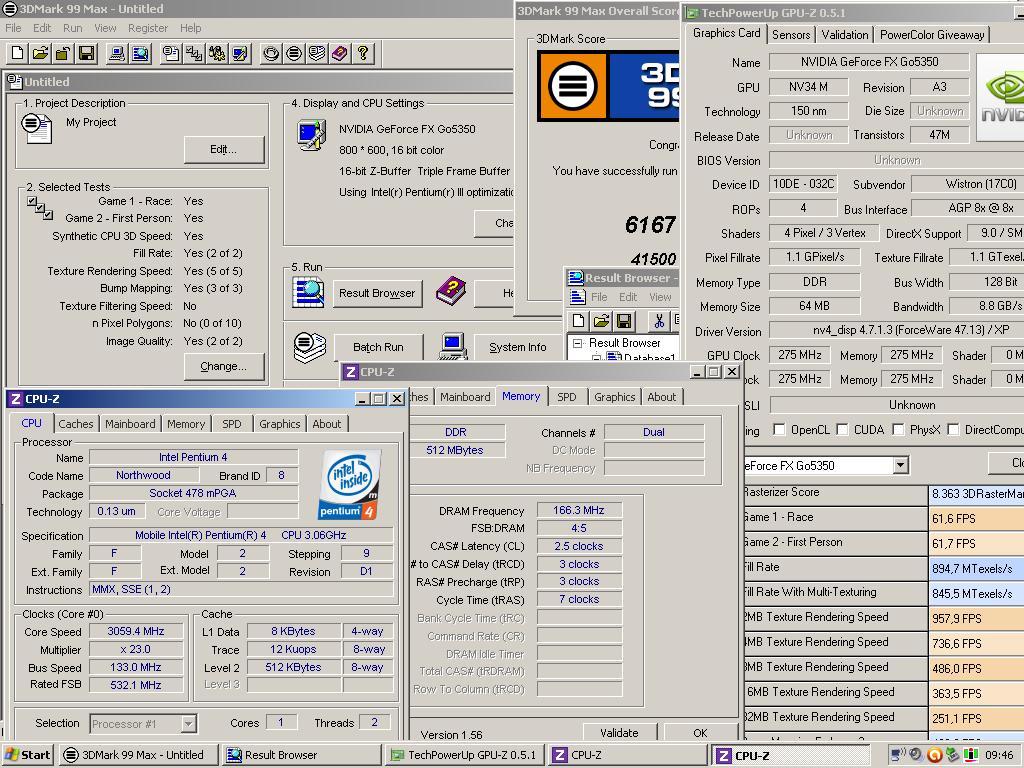The image size is (1024, 768).
Task: Click the loop ring icon in 3DMark toolbar
Action: (x=270, y=54)
